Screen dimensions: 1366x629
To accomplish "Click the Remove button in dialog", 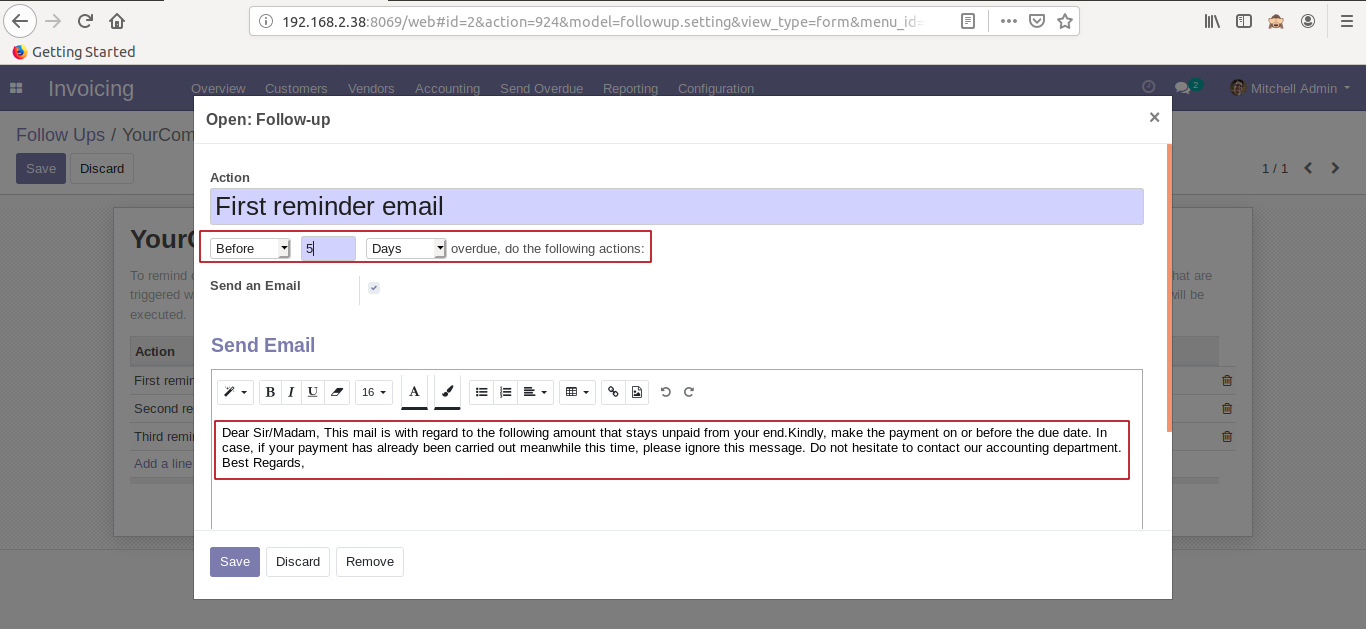I will pyautogui.click(x=370, y=562).
